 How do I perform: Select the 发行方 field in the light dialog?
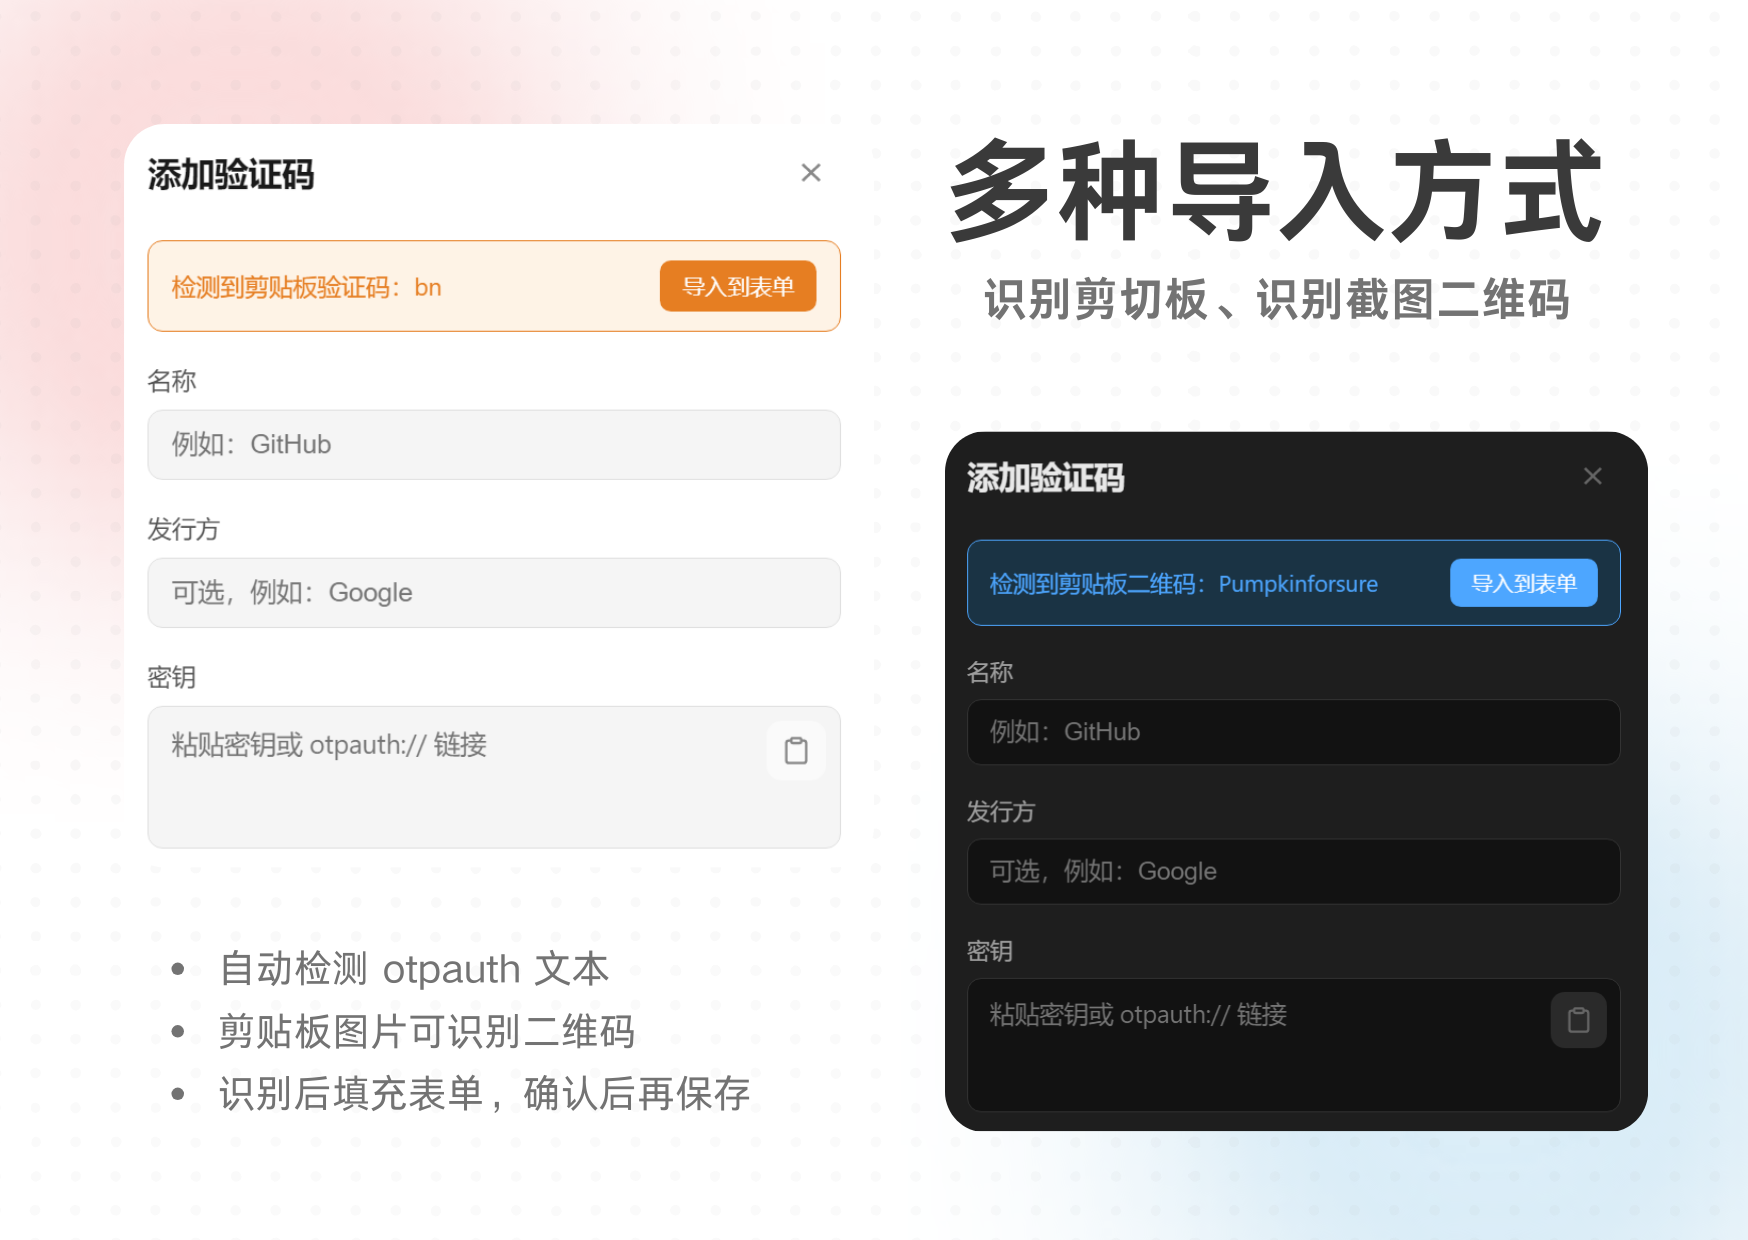click(493, 593)
